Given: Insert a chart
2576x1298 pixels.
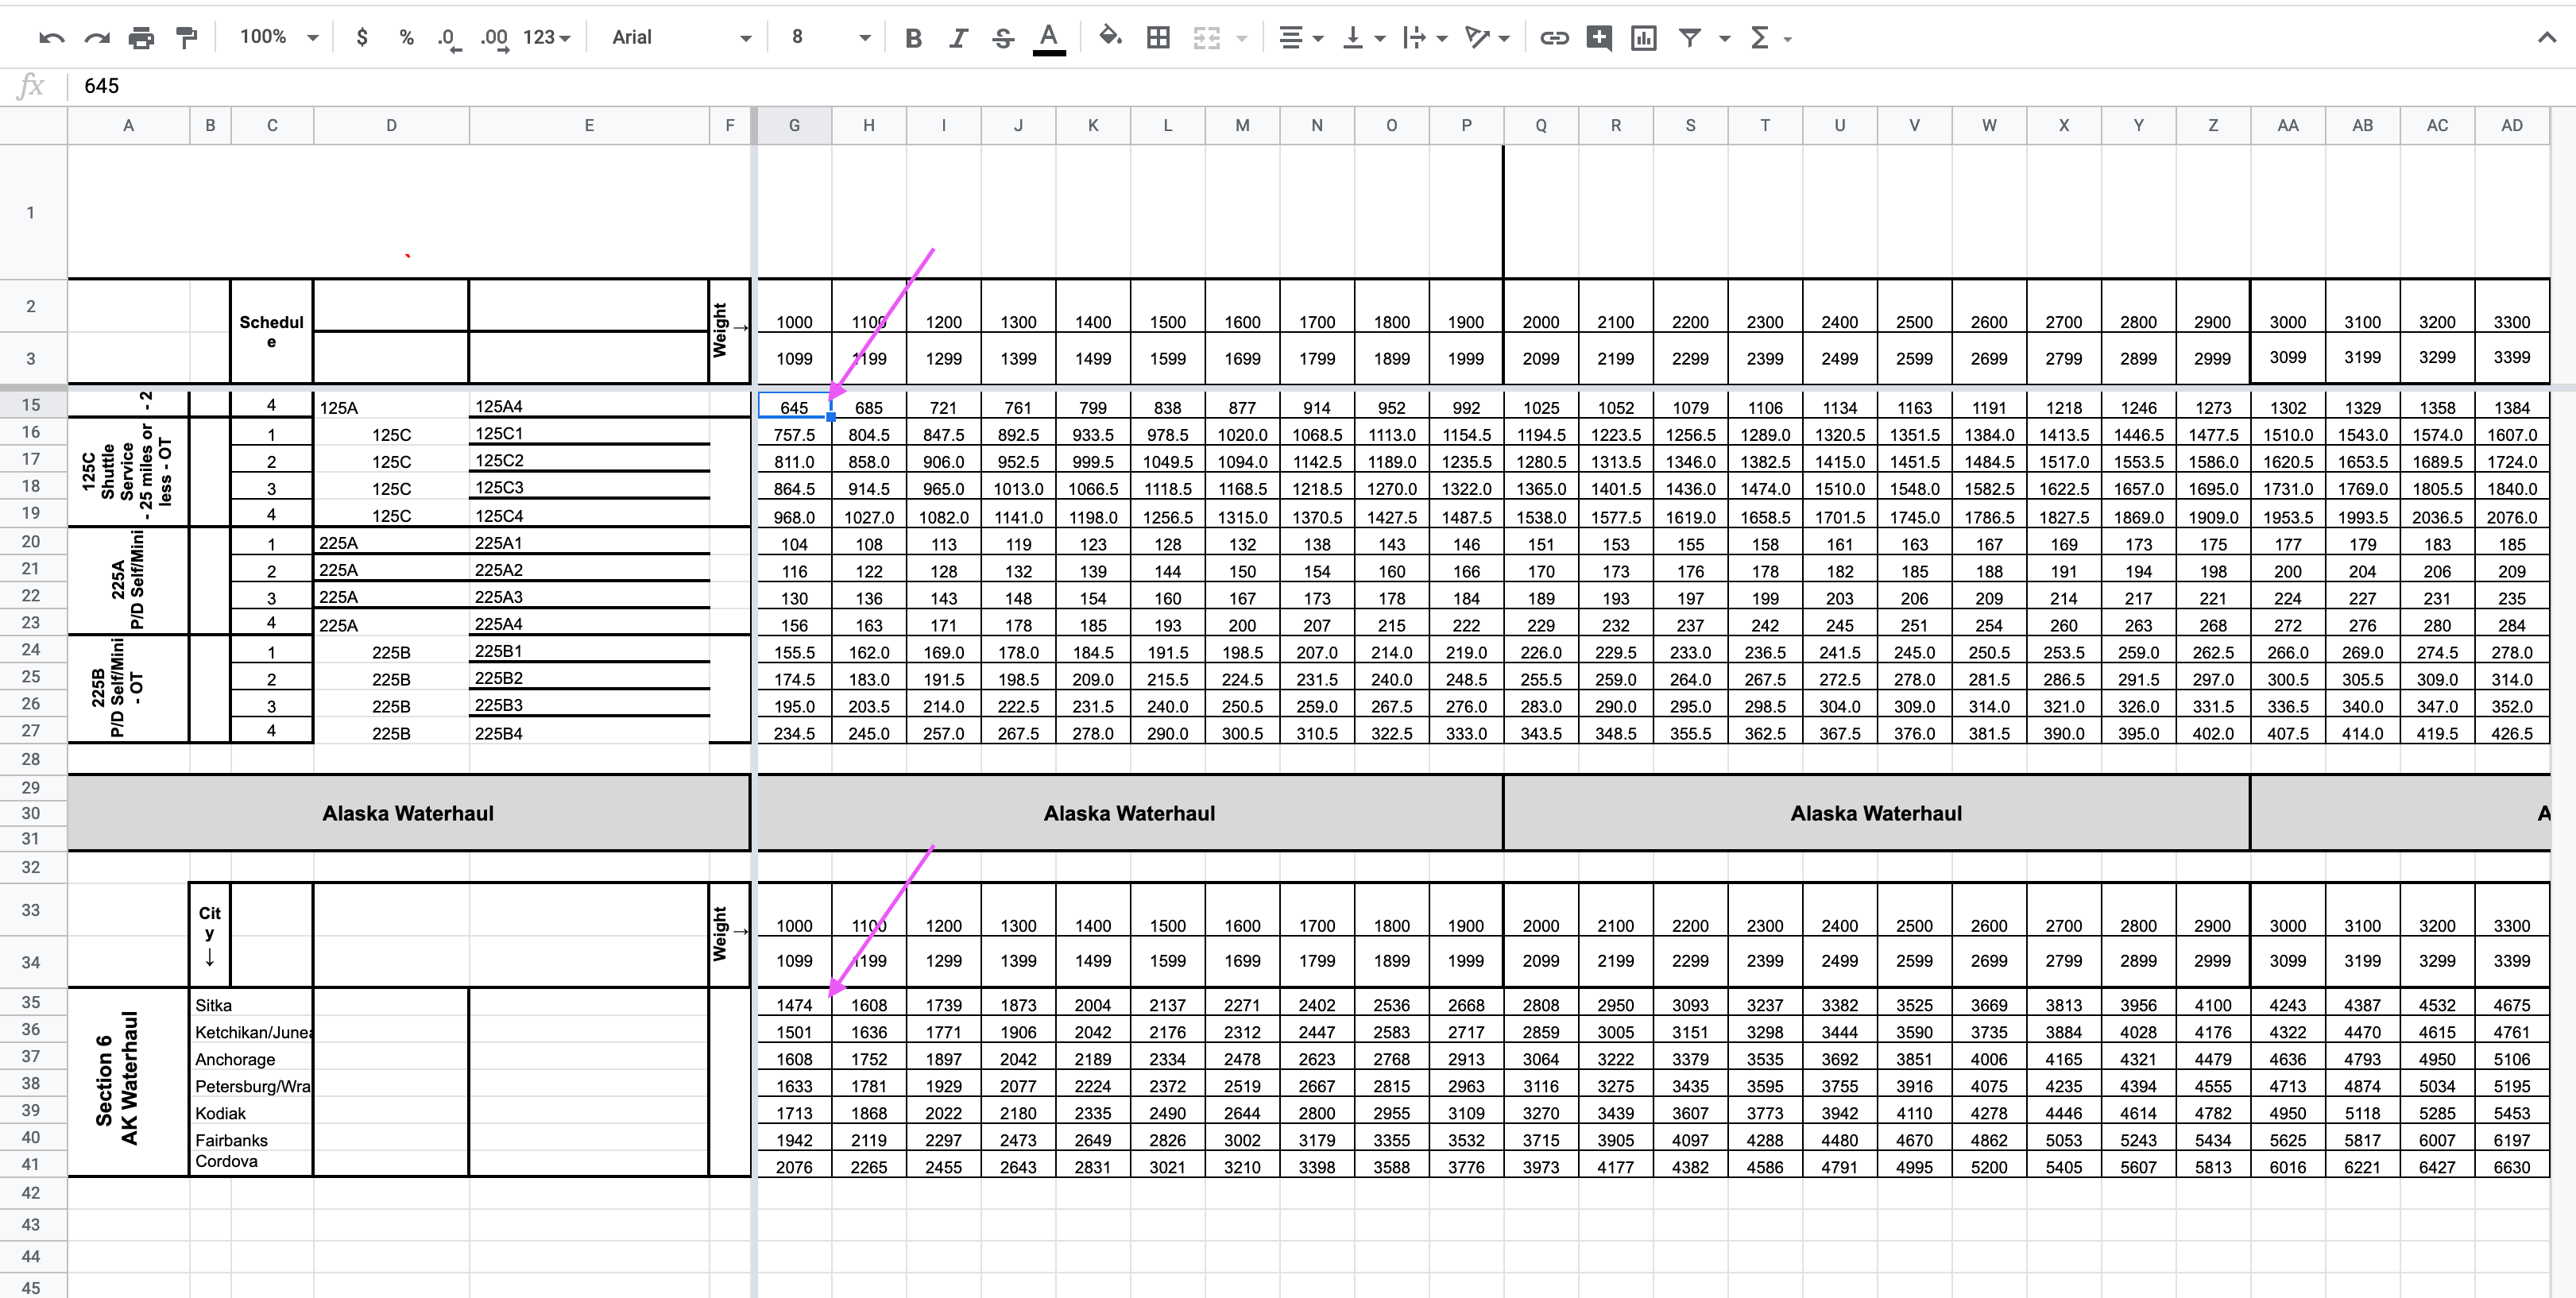Looking at the screenshot, I should [1643, 38].
